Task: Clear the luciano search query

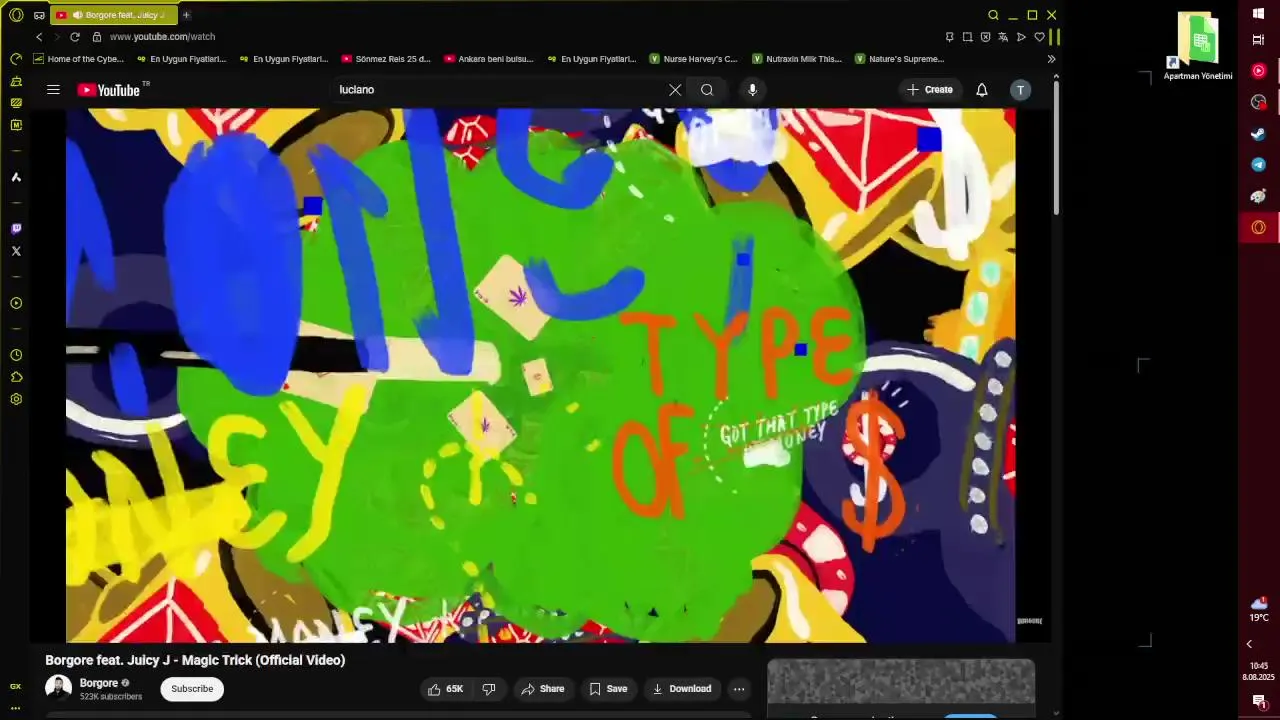Action: [675, 90]
